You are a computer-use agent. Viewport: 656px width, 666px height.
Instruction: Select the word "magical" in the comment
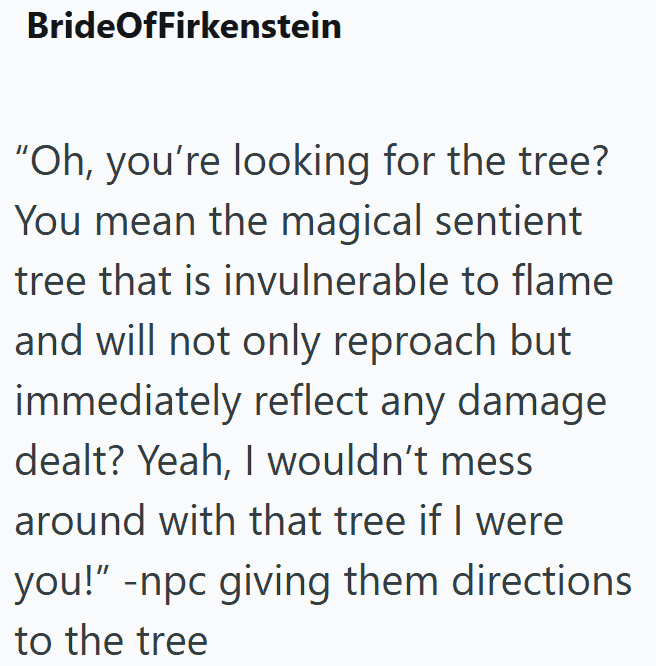[x=351, y=222]
